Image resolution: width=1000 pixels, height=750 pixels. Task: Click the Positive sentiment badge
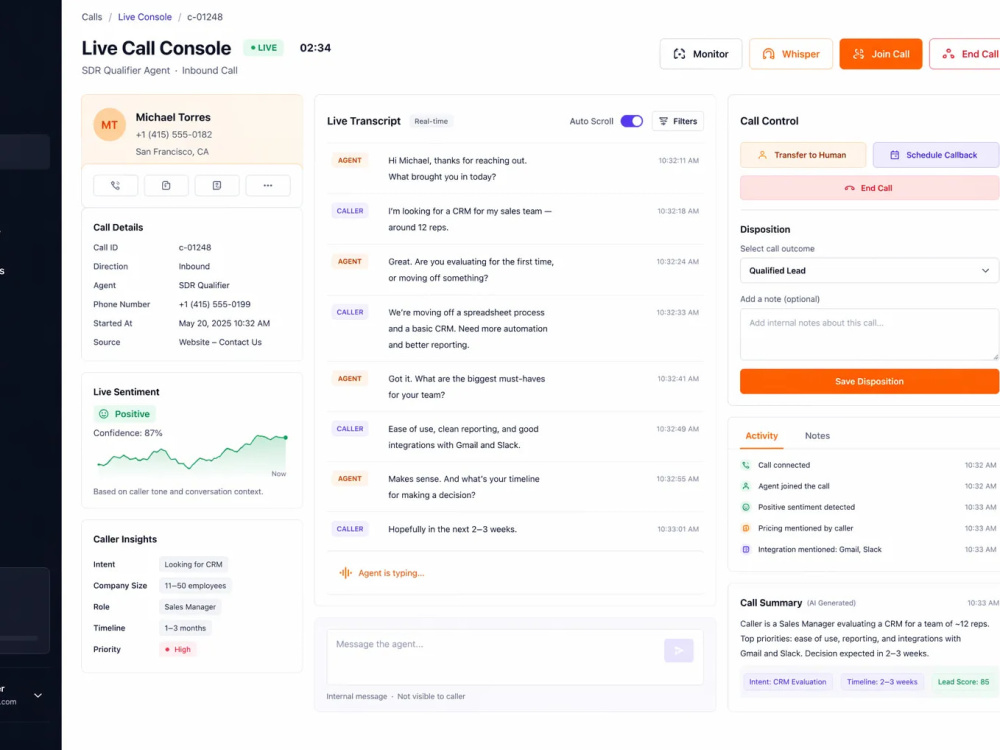(124, 414)
